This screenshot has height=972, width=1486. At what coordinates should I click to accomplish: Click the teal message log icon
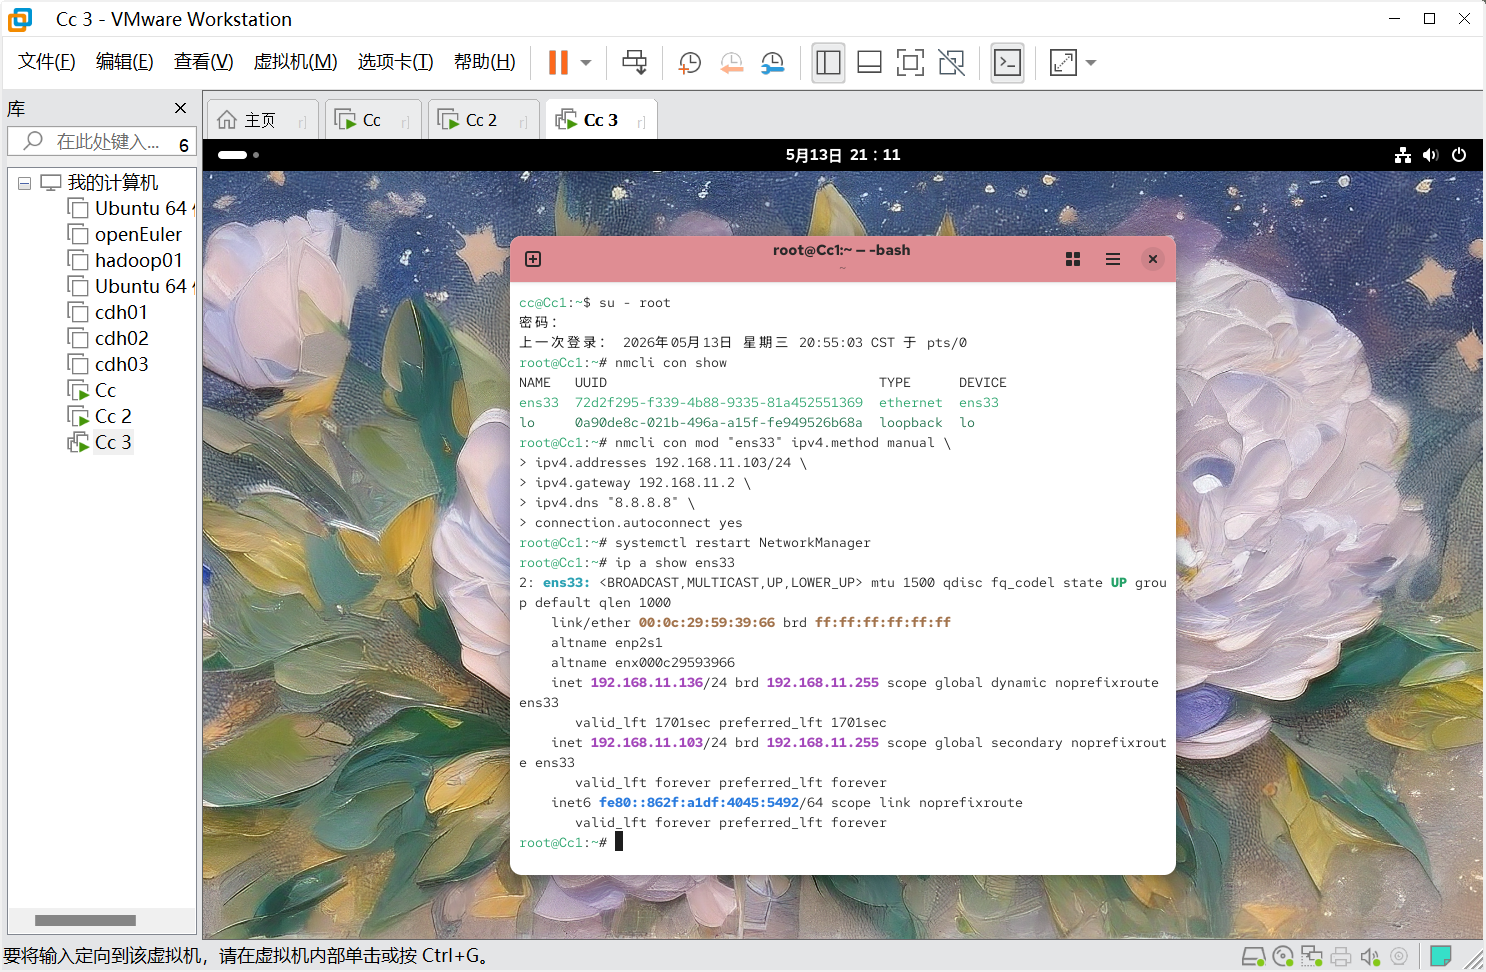(1441, 957)
